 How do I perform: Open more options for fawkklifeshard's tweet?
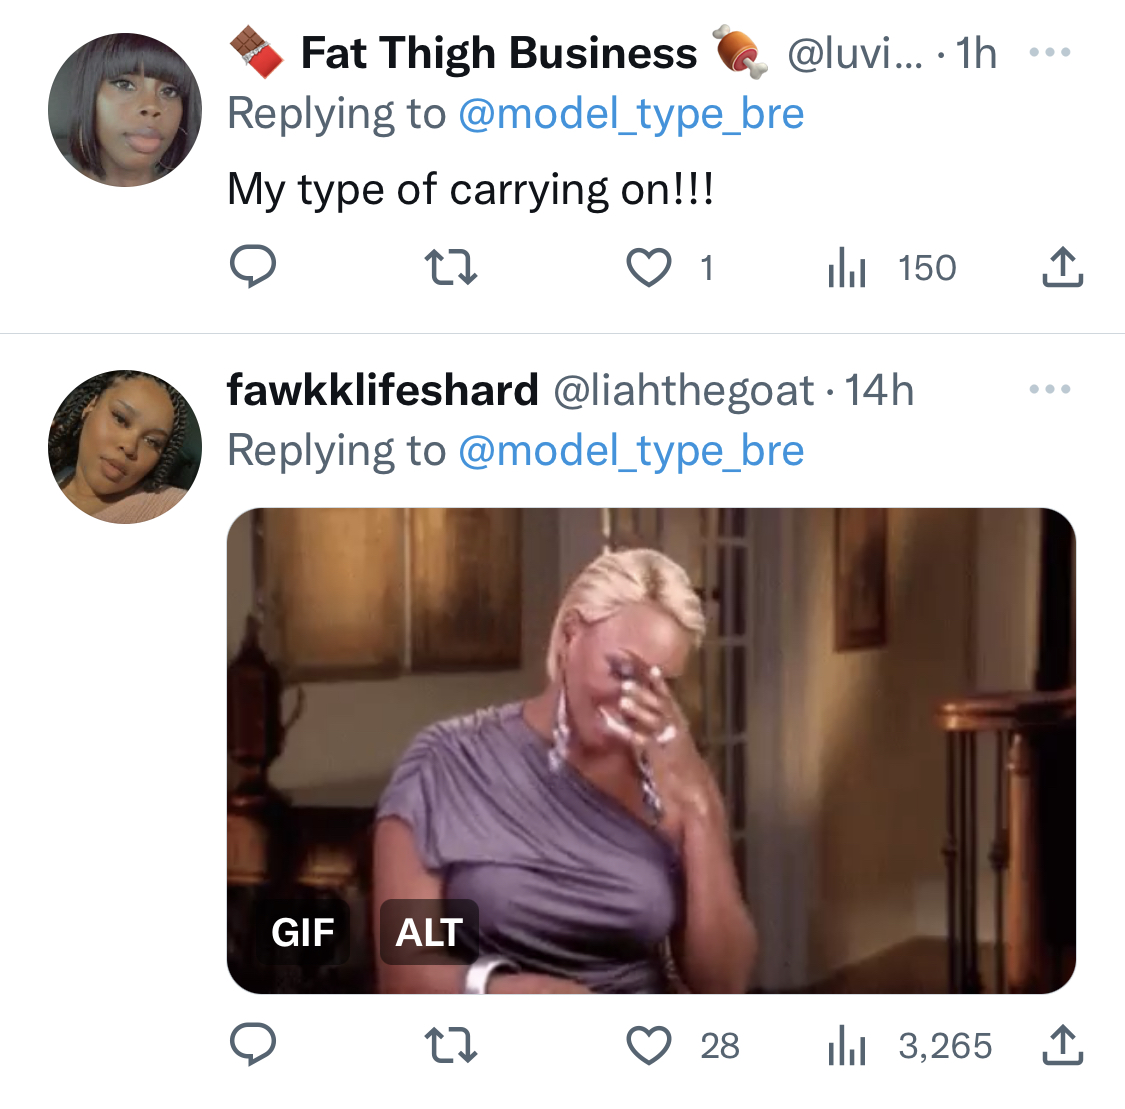pyautogui.click(x=1050, y=389)
